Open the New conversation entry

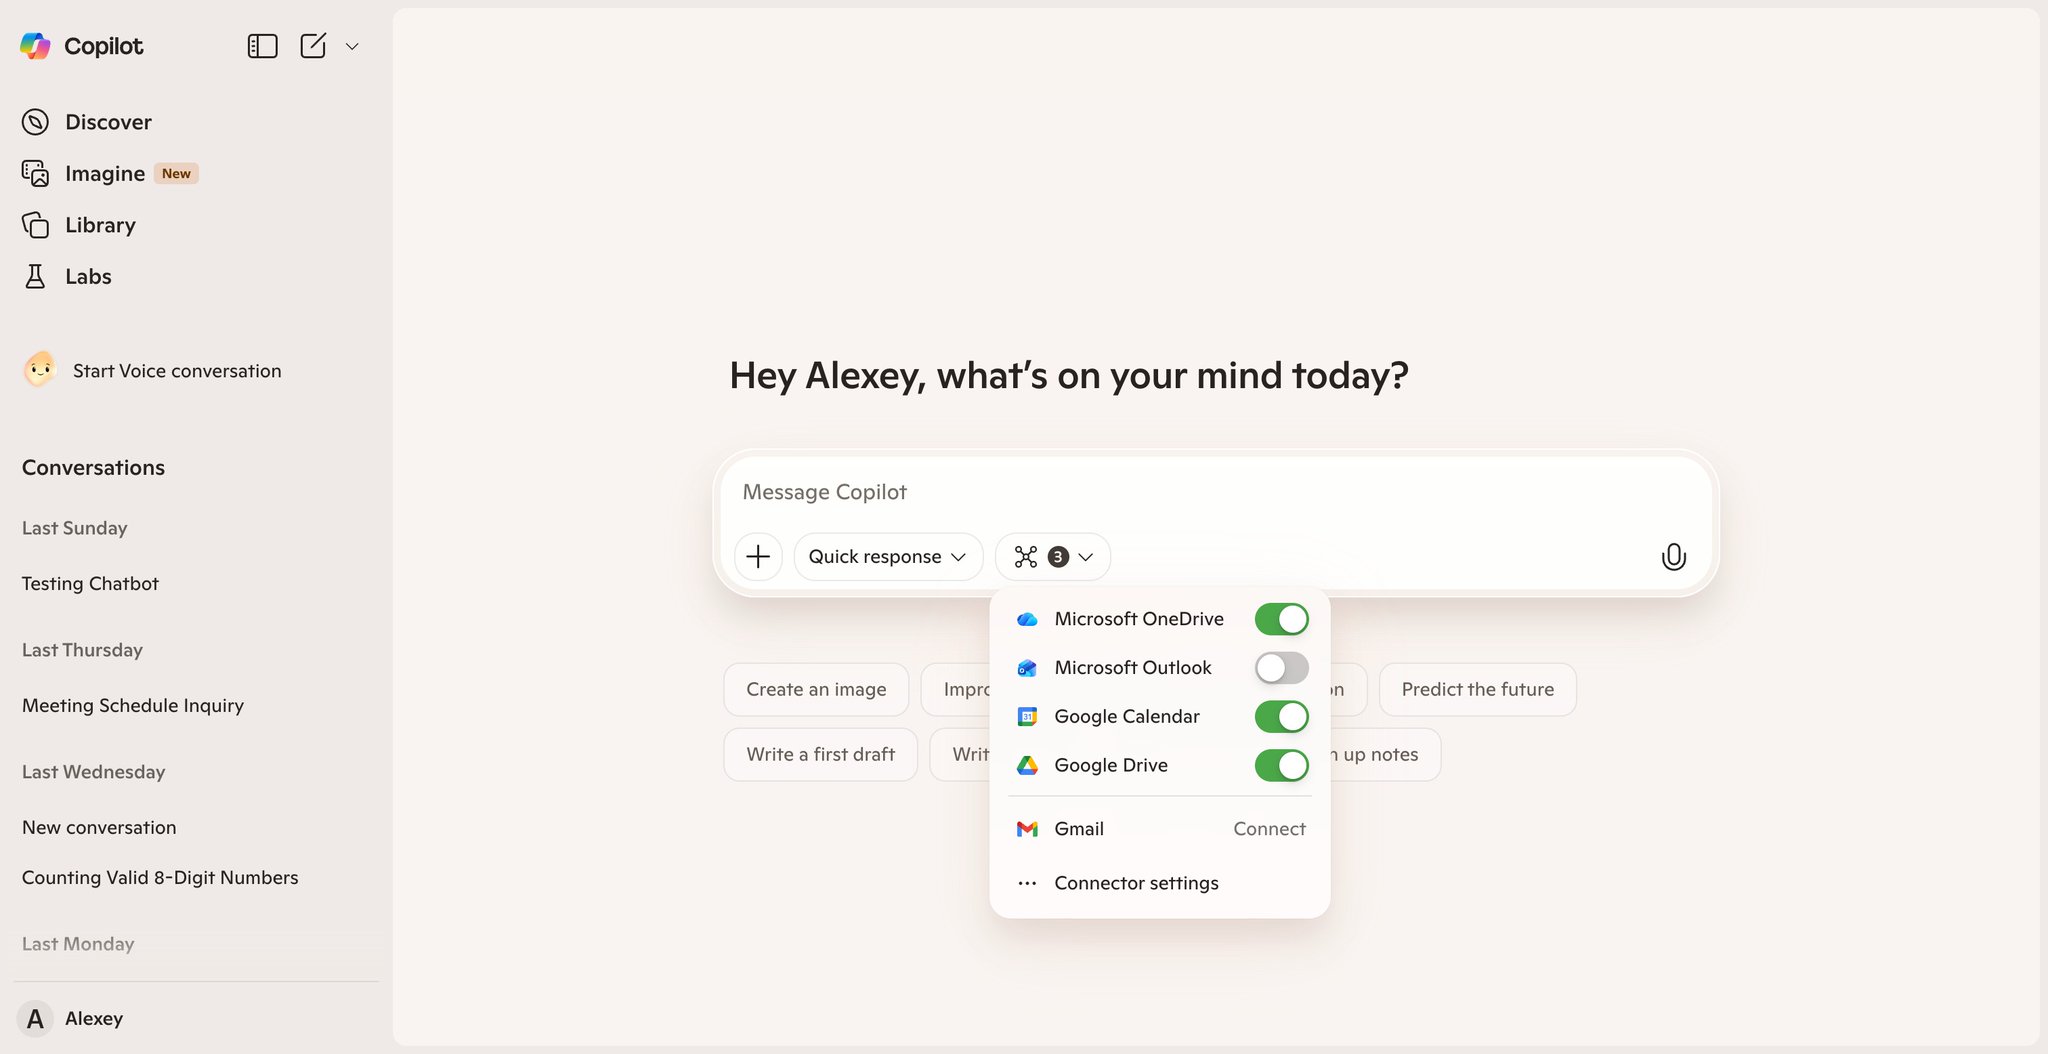pyautogui.click(x=99, y=828)
